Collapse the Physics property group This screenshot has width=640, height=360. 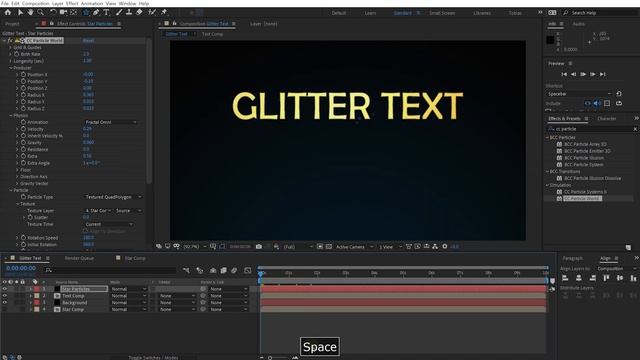(x=11, y=116)
